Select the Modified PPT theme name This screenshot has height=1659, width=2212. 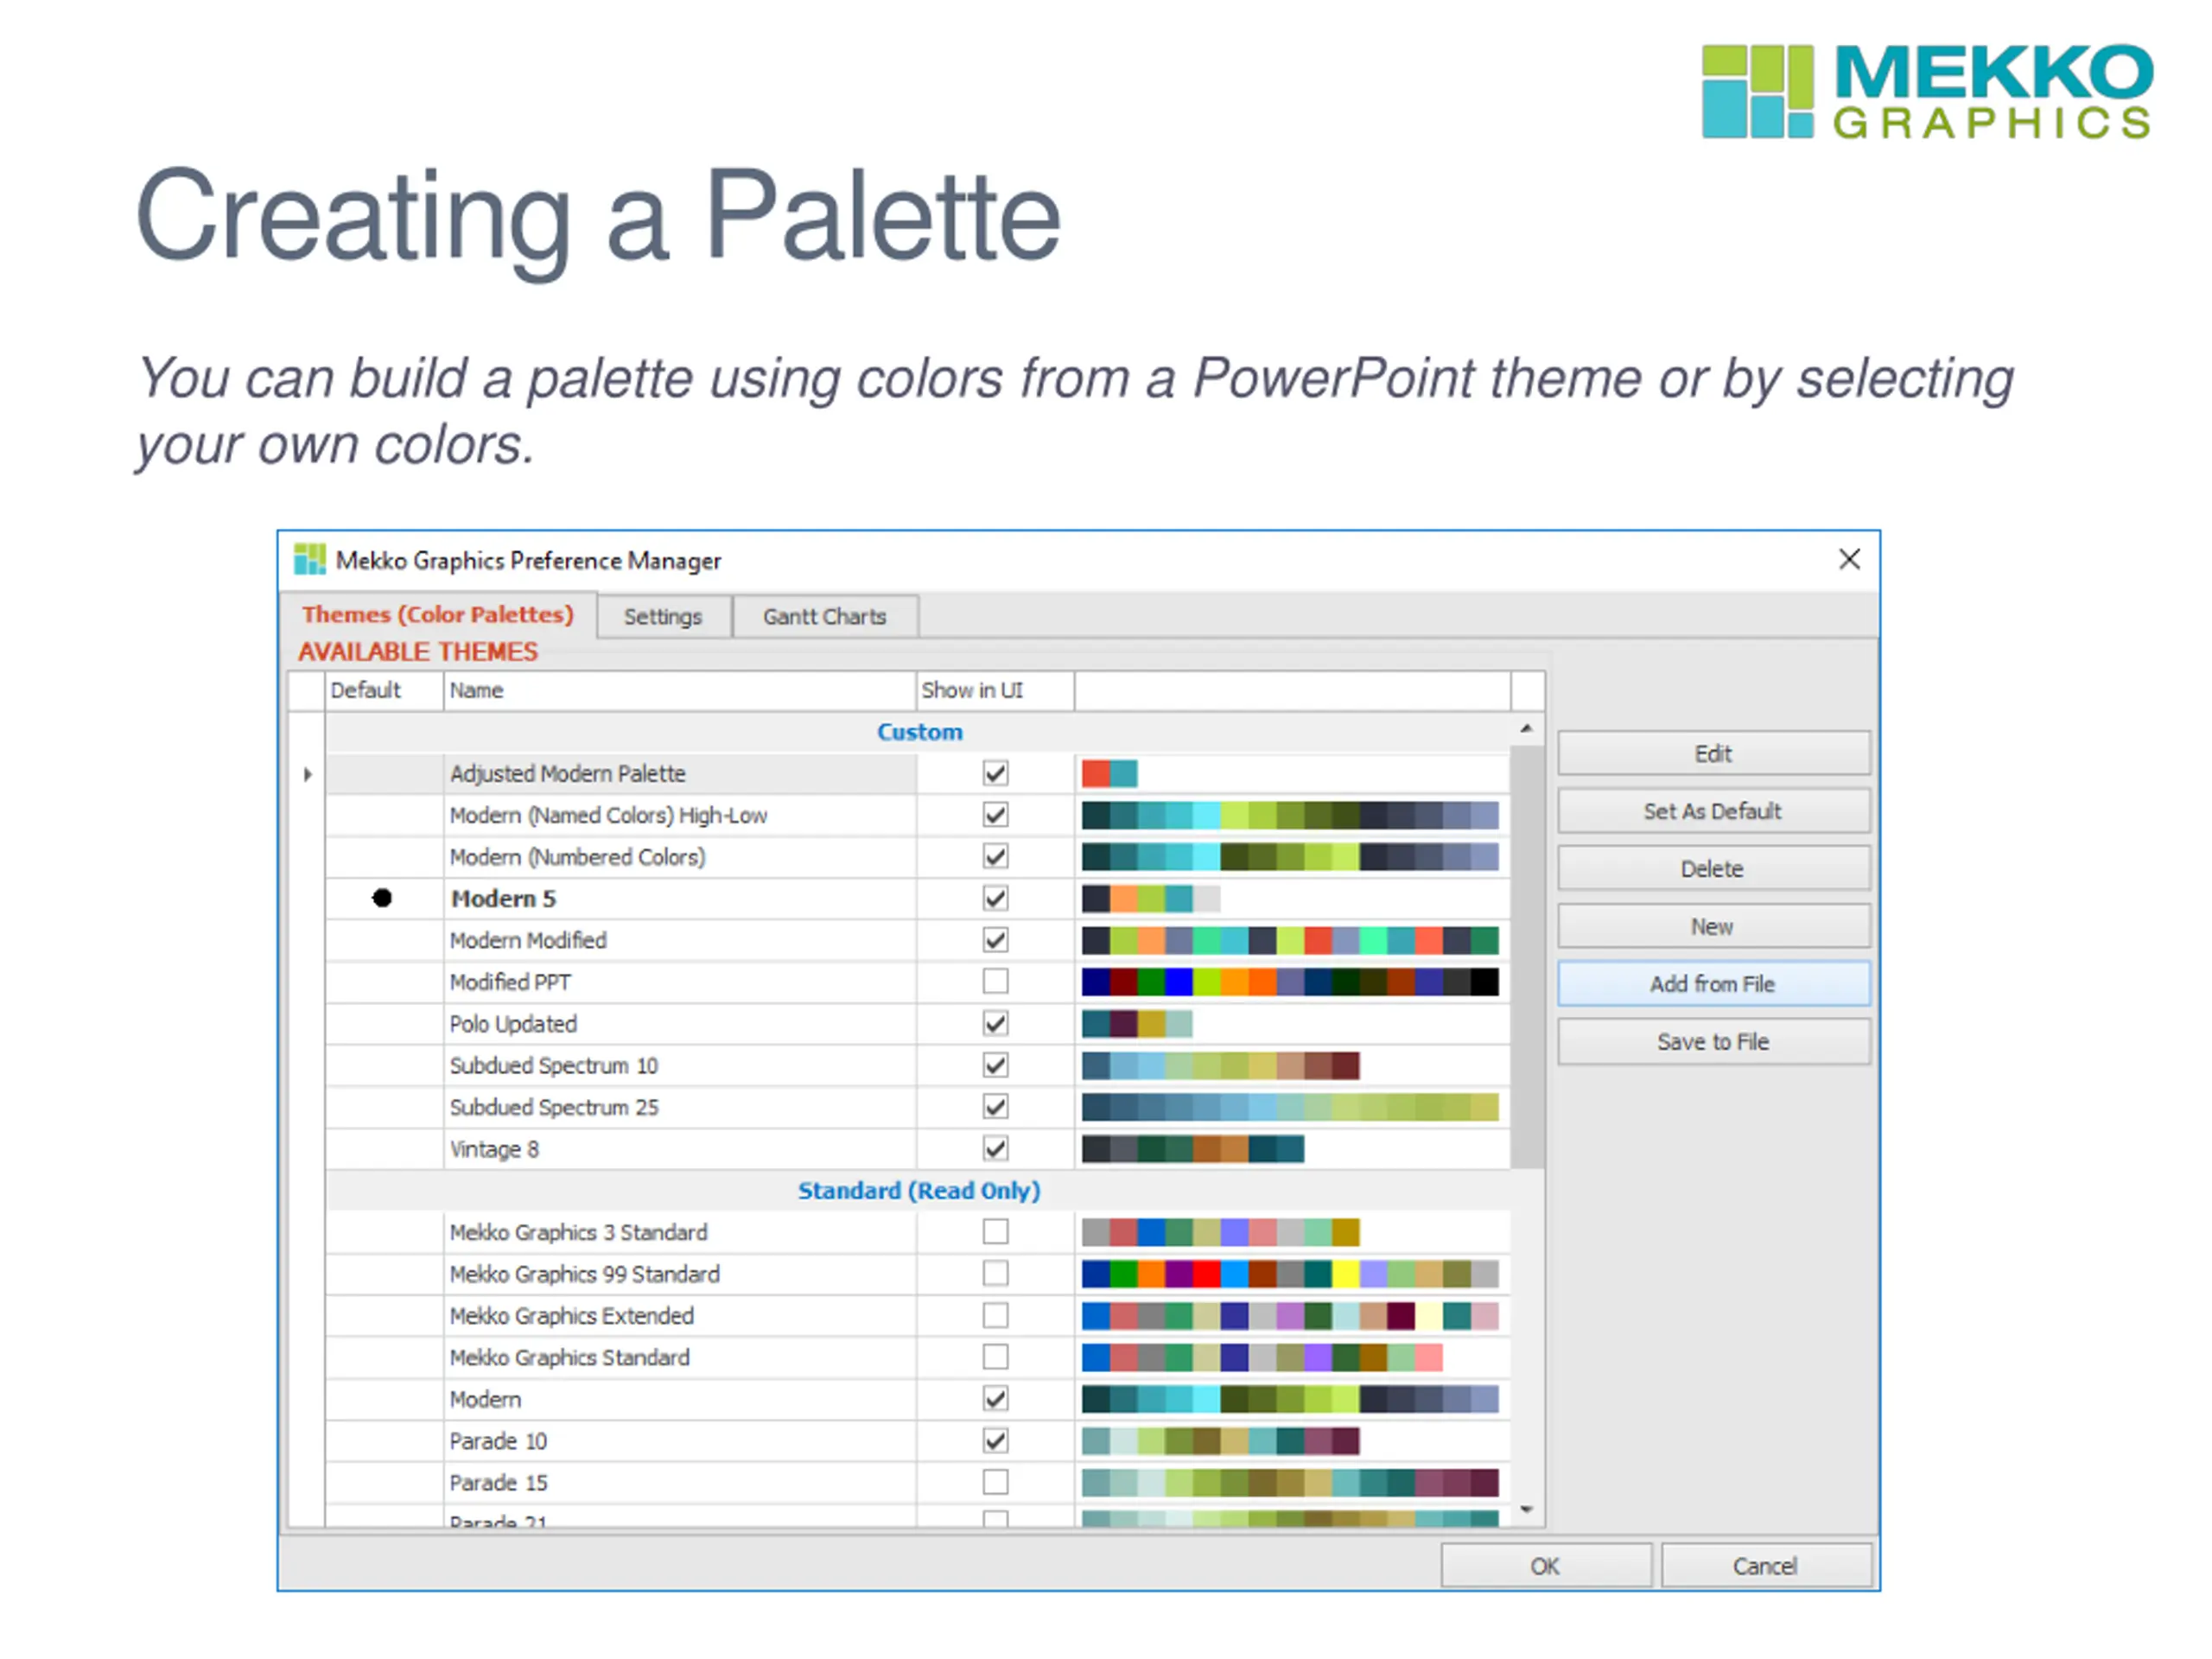[x=510, y=983]
